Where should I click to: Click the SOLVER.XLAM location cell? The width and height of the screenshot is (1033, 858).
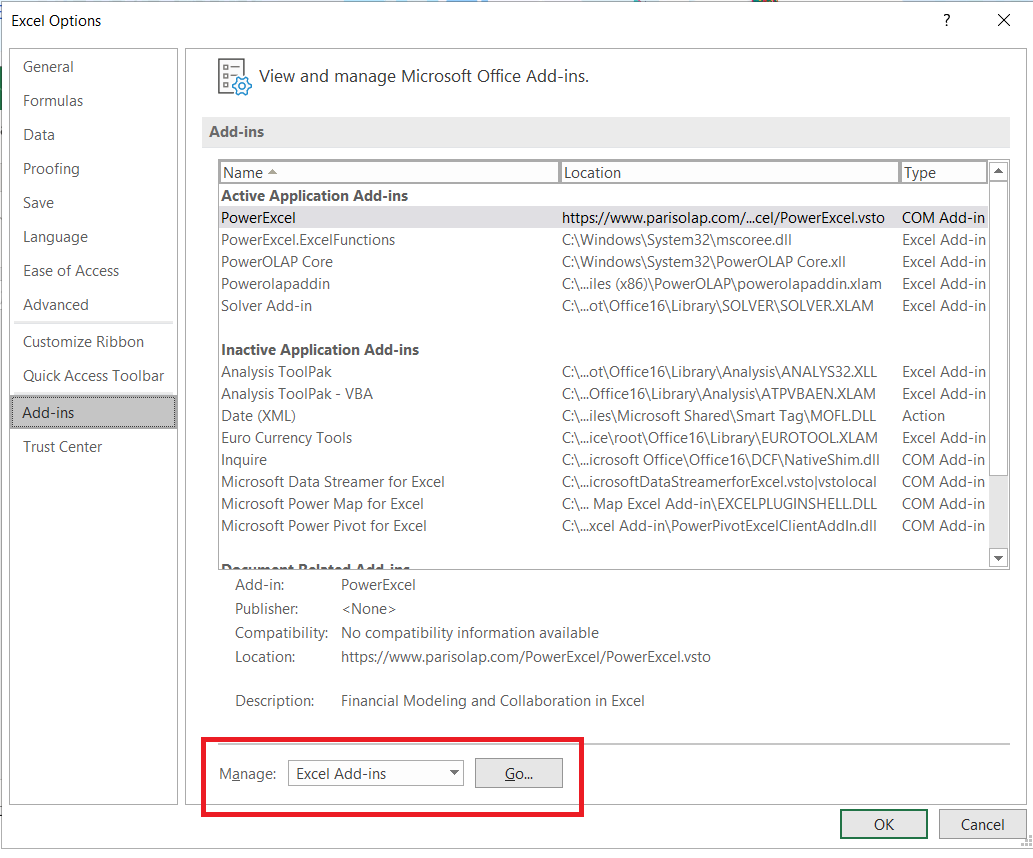[x=717, y=306]
